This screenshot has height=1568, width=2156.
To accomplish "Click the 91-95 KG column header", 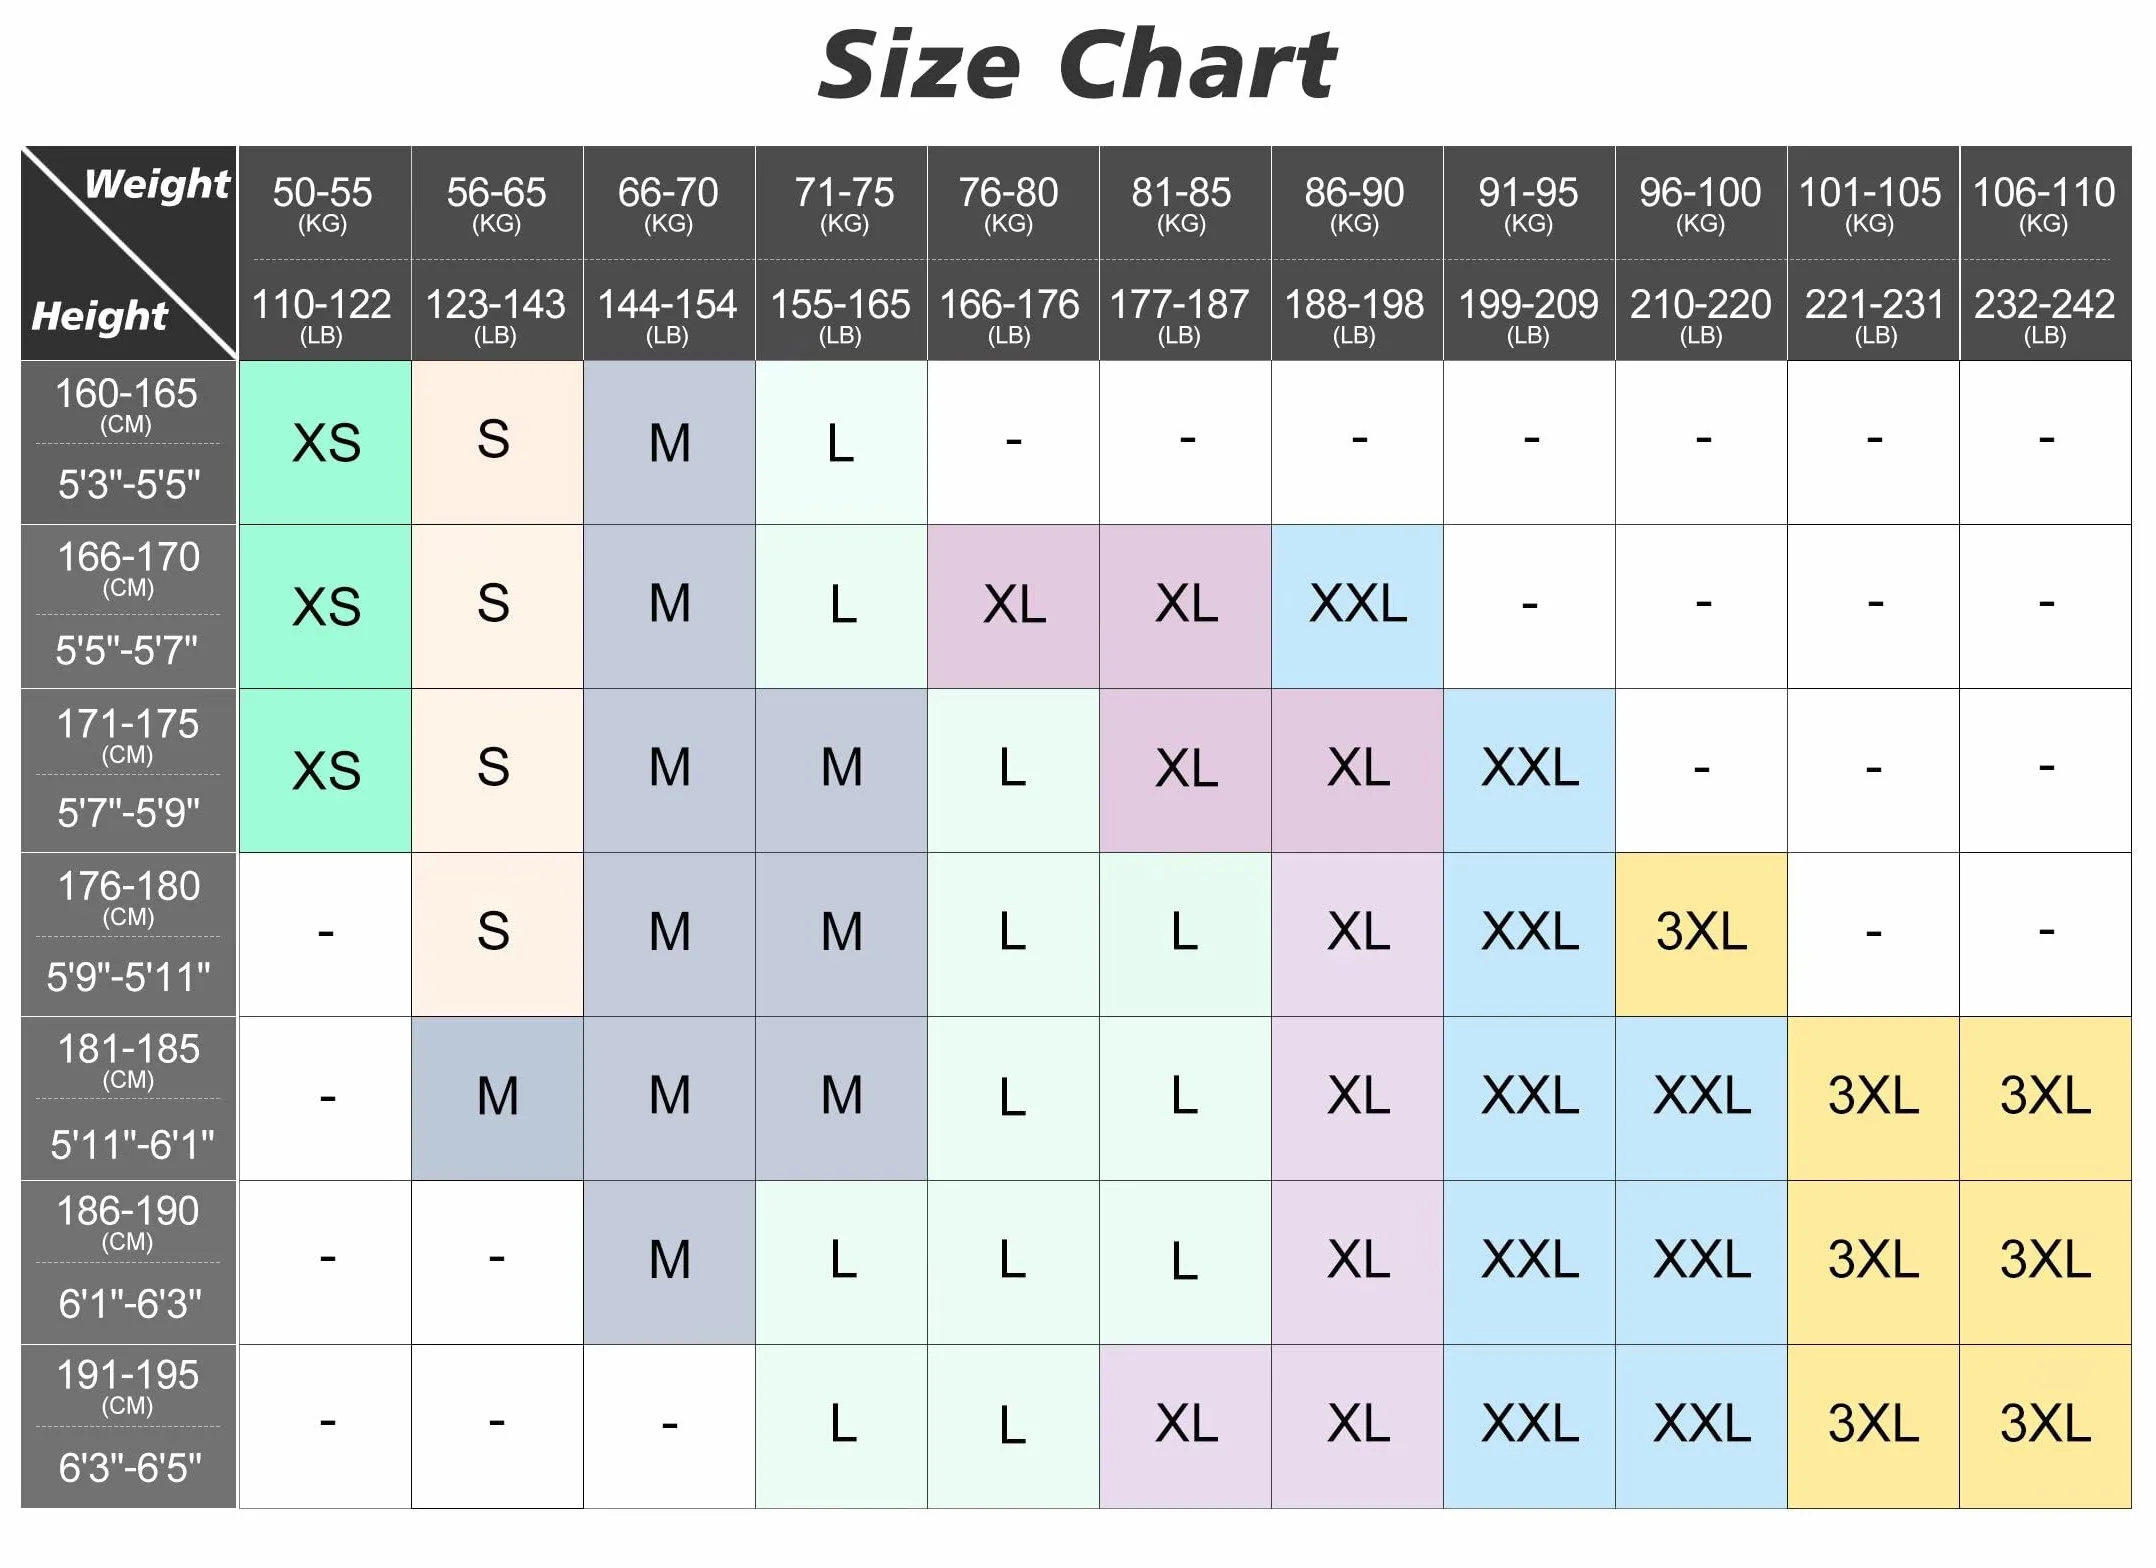I will coord(1529,253).
